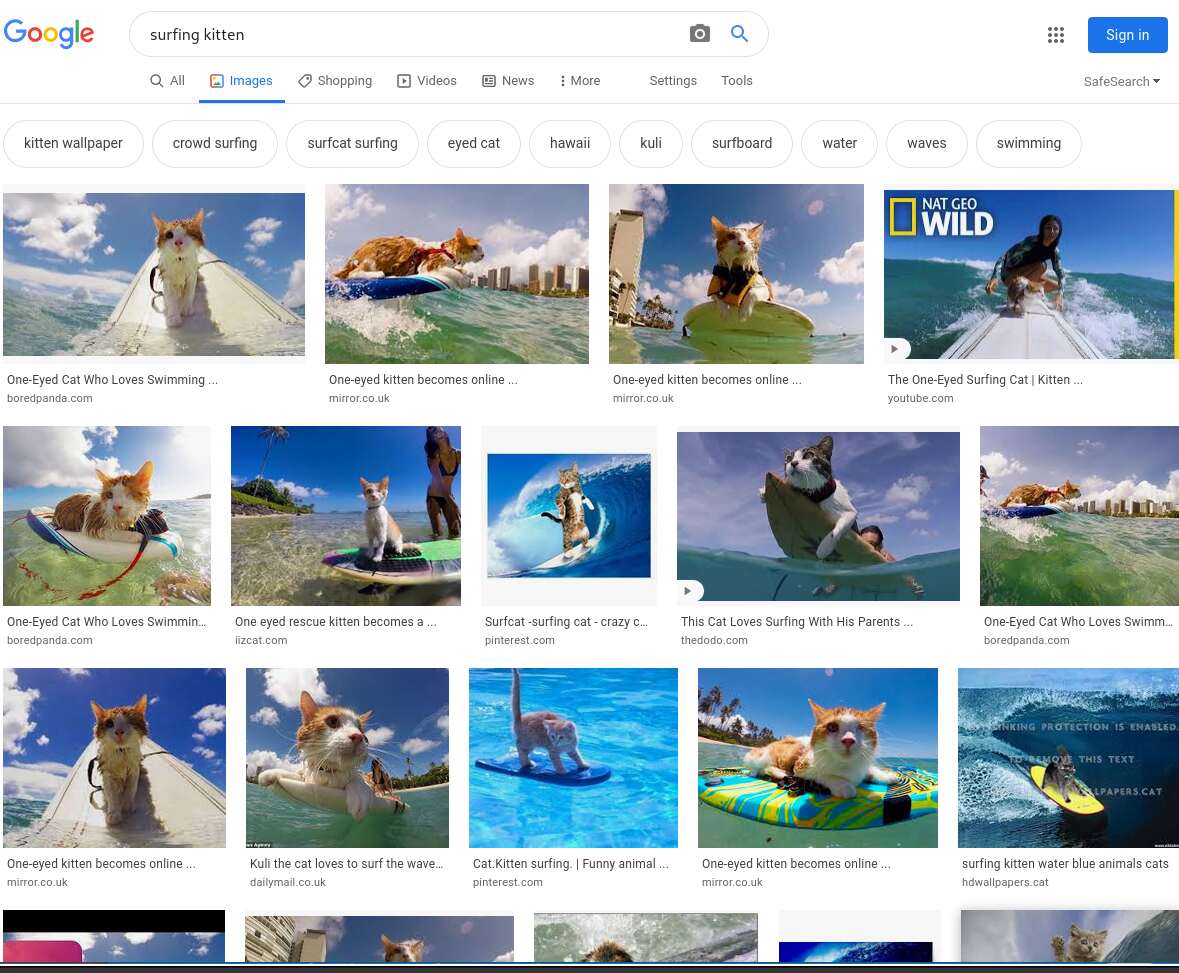Open the Nat Geo Wild surfer thumbnail
Screen dimensions: 1179x973
pyautogui.click(x=1029, y=274)
